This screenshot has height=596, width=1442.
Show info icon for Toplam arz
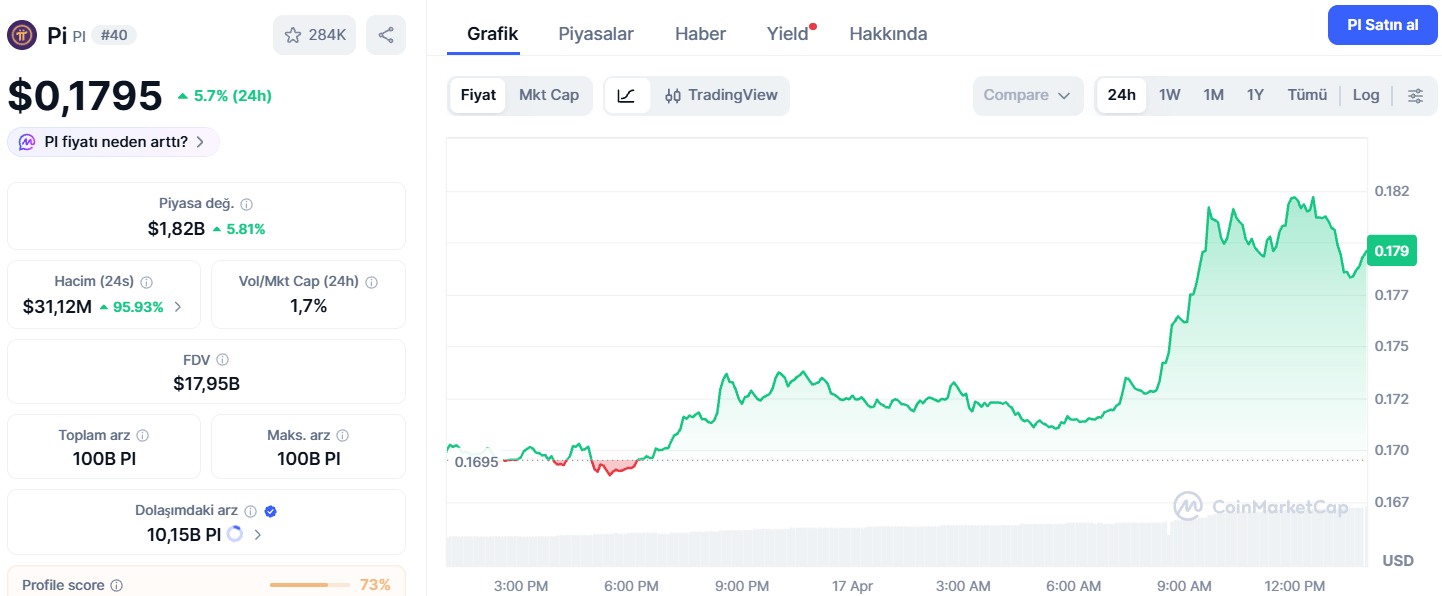143,435
